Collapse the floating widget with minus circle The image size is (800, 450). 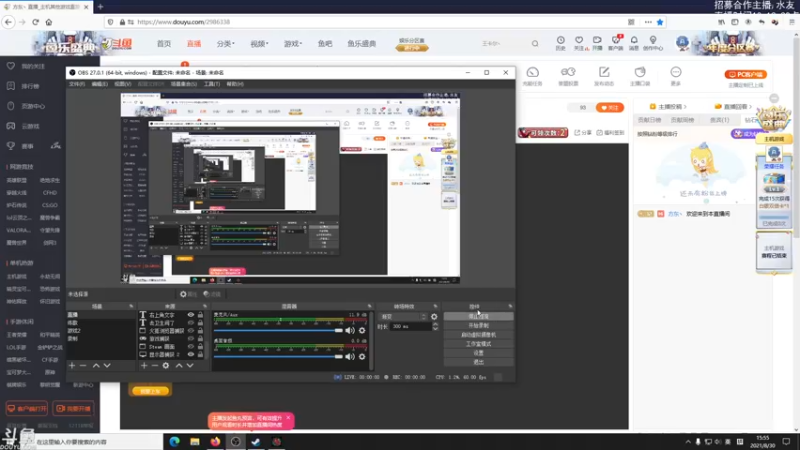tap(774, 98)
